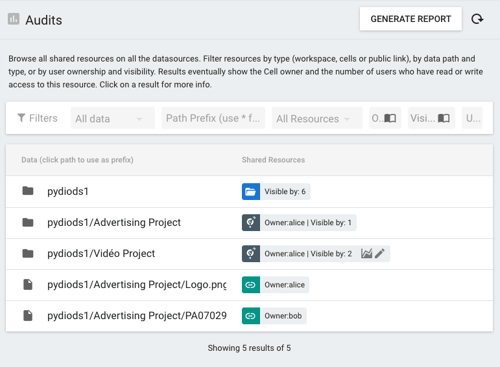Click cell icon on Vidéo Project row
Viewport: 500px width, 367px height.
tap(251, 254)
